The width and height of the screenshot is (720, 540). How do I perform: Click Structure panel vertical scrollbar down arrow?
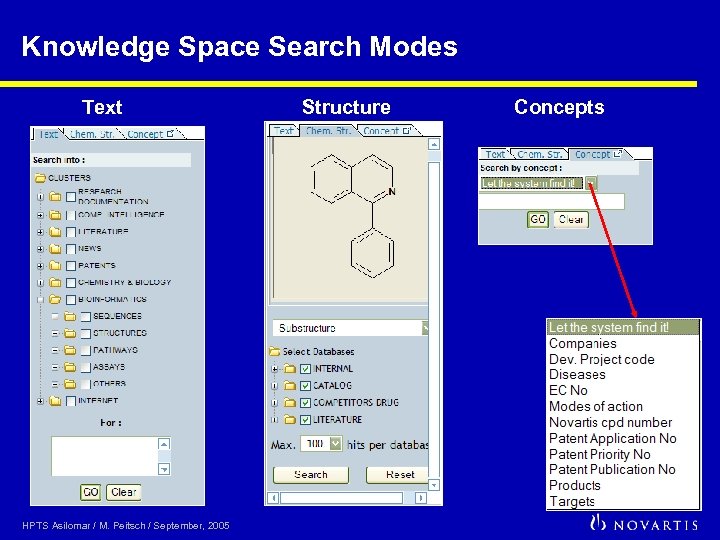point(434,485)
